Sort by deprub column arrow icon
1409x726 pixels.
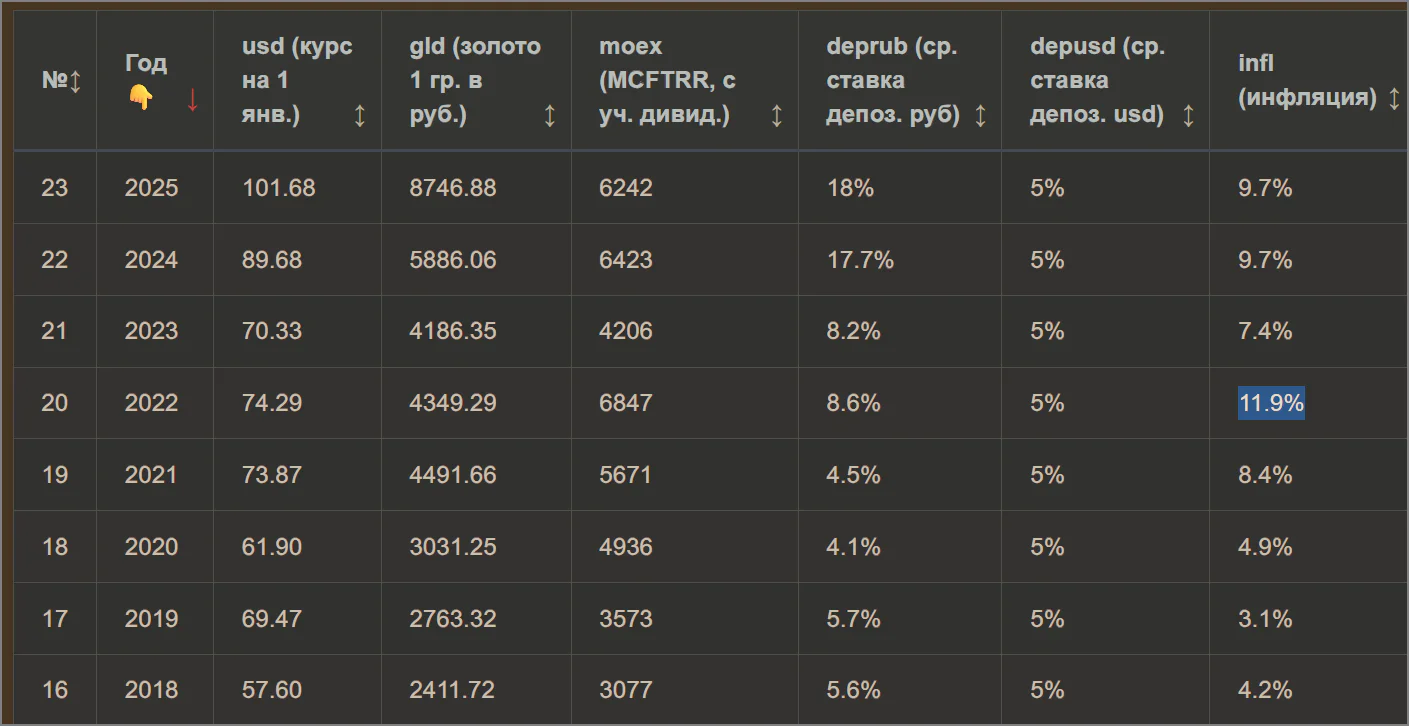(980, 116)
